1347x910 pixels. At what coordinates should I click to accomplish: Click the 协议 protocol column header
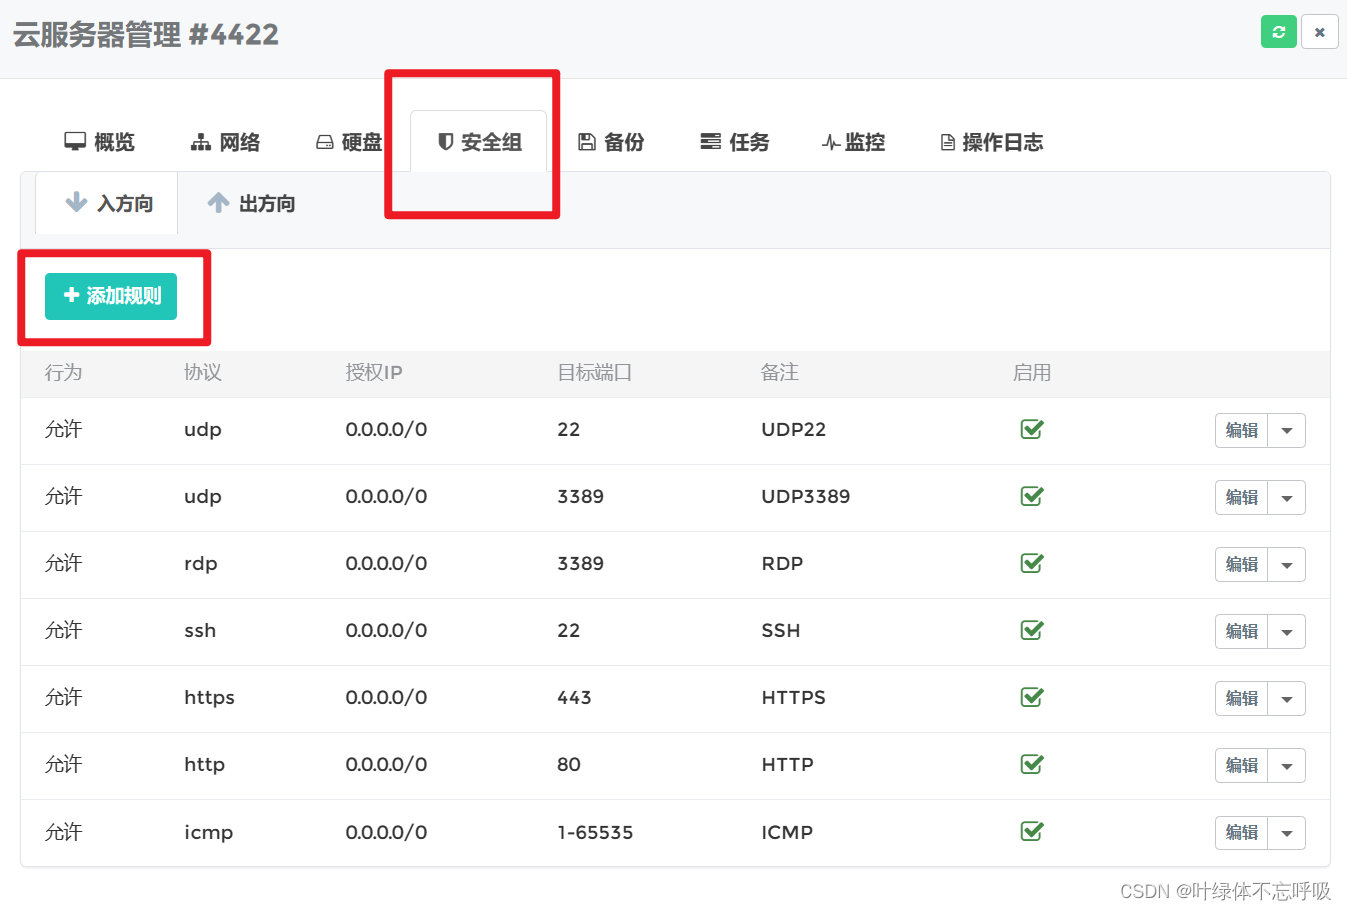203,372
